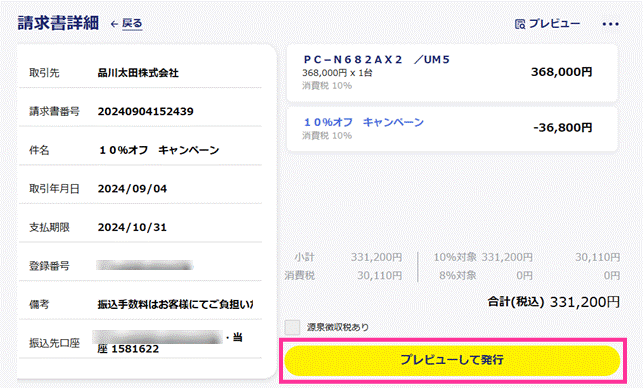Tick the 源泉徴収税あり checkbox
Screen dimensions: 643x388
click(292, 327)
